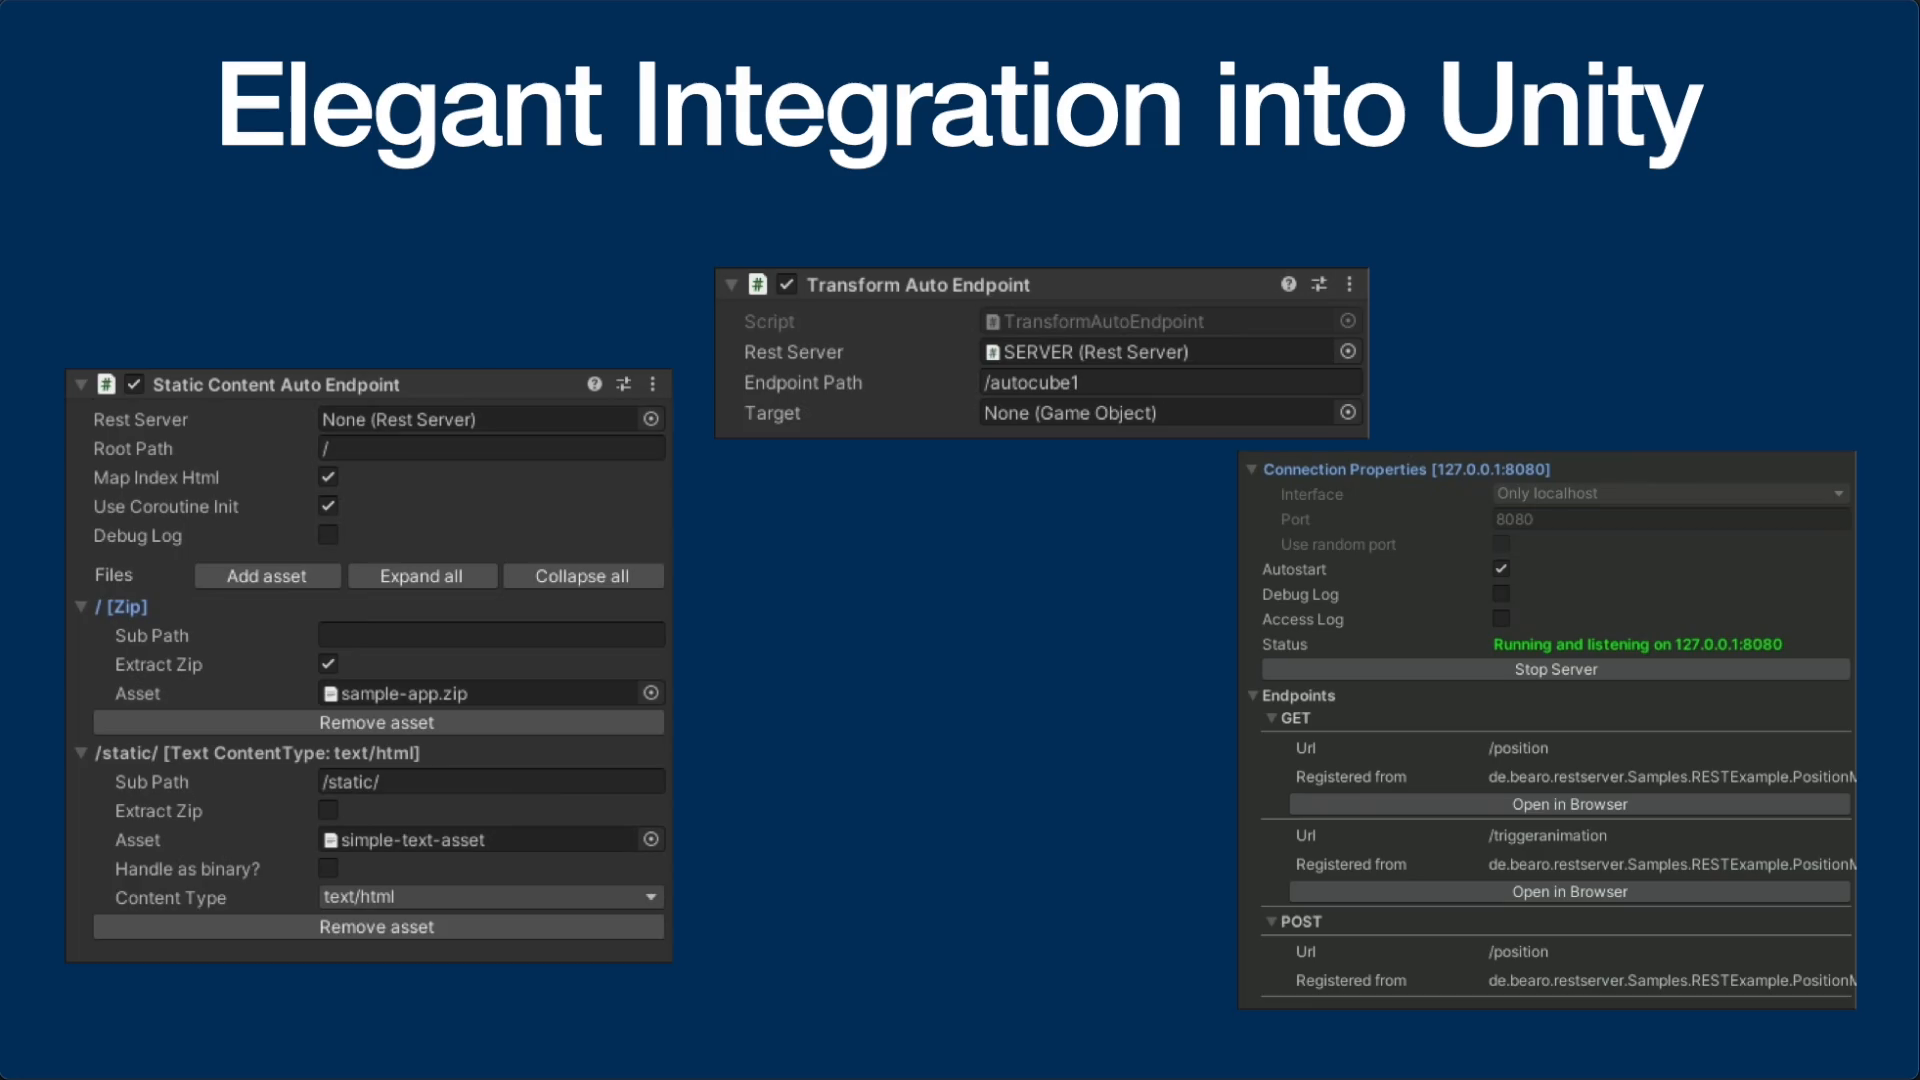Click the /static/ Sub Path field
This screenshot has width=1920, height=1080.
(491, 781)
